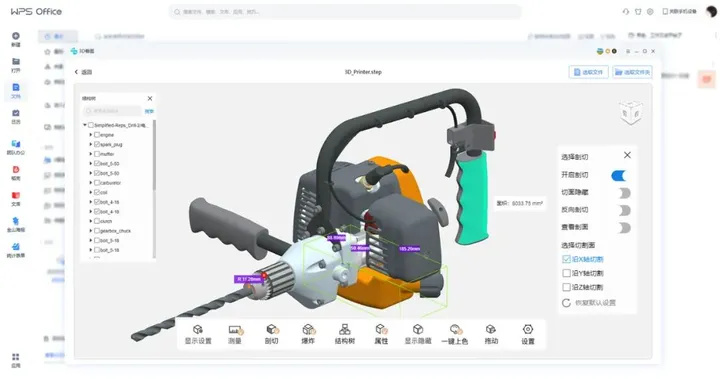The image size is (720, 379).
Task: Click the 一键上色 one-click color tool
Action: pos(455,334)
